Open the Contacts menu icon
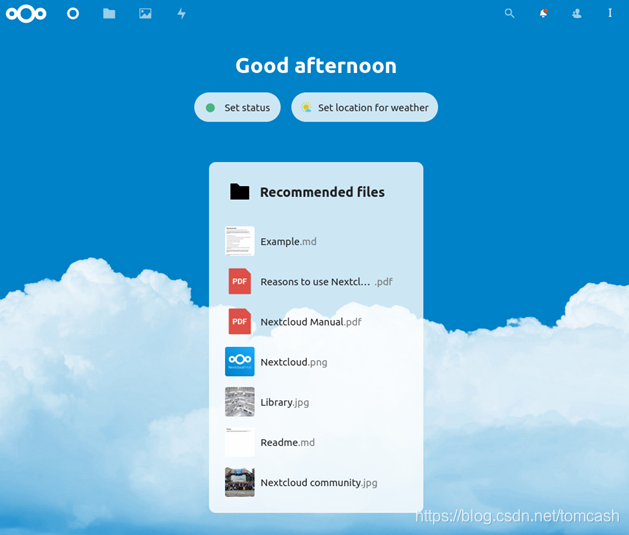The width and height of the screenshot is (629, 535). point(577,14)
